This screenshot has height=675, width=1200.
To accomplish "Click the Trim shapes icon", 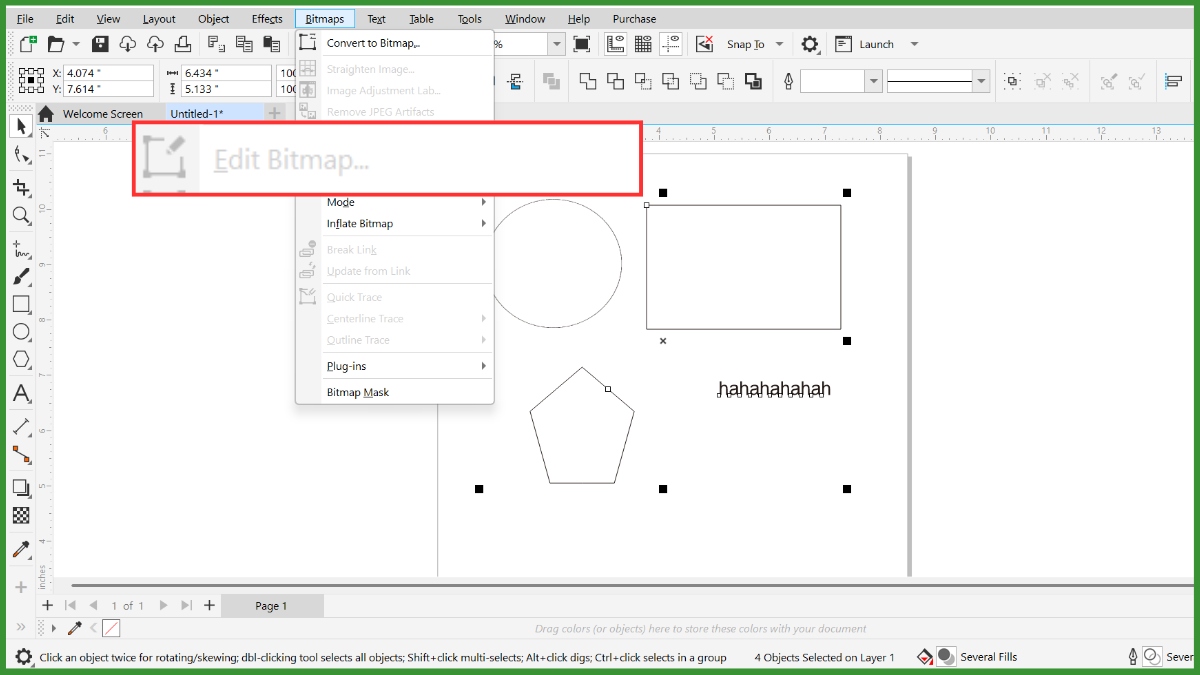I will tap(615, 81).
